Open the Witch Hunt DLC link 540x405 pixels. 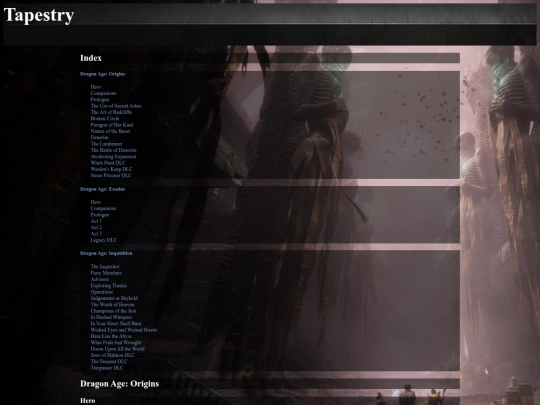pyautogui.click(x=108, y=163)
